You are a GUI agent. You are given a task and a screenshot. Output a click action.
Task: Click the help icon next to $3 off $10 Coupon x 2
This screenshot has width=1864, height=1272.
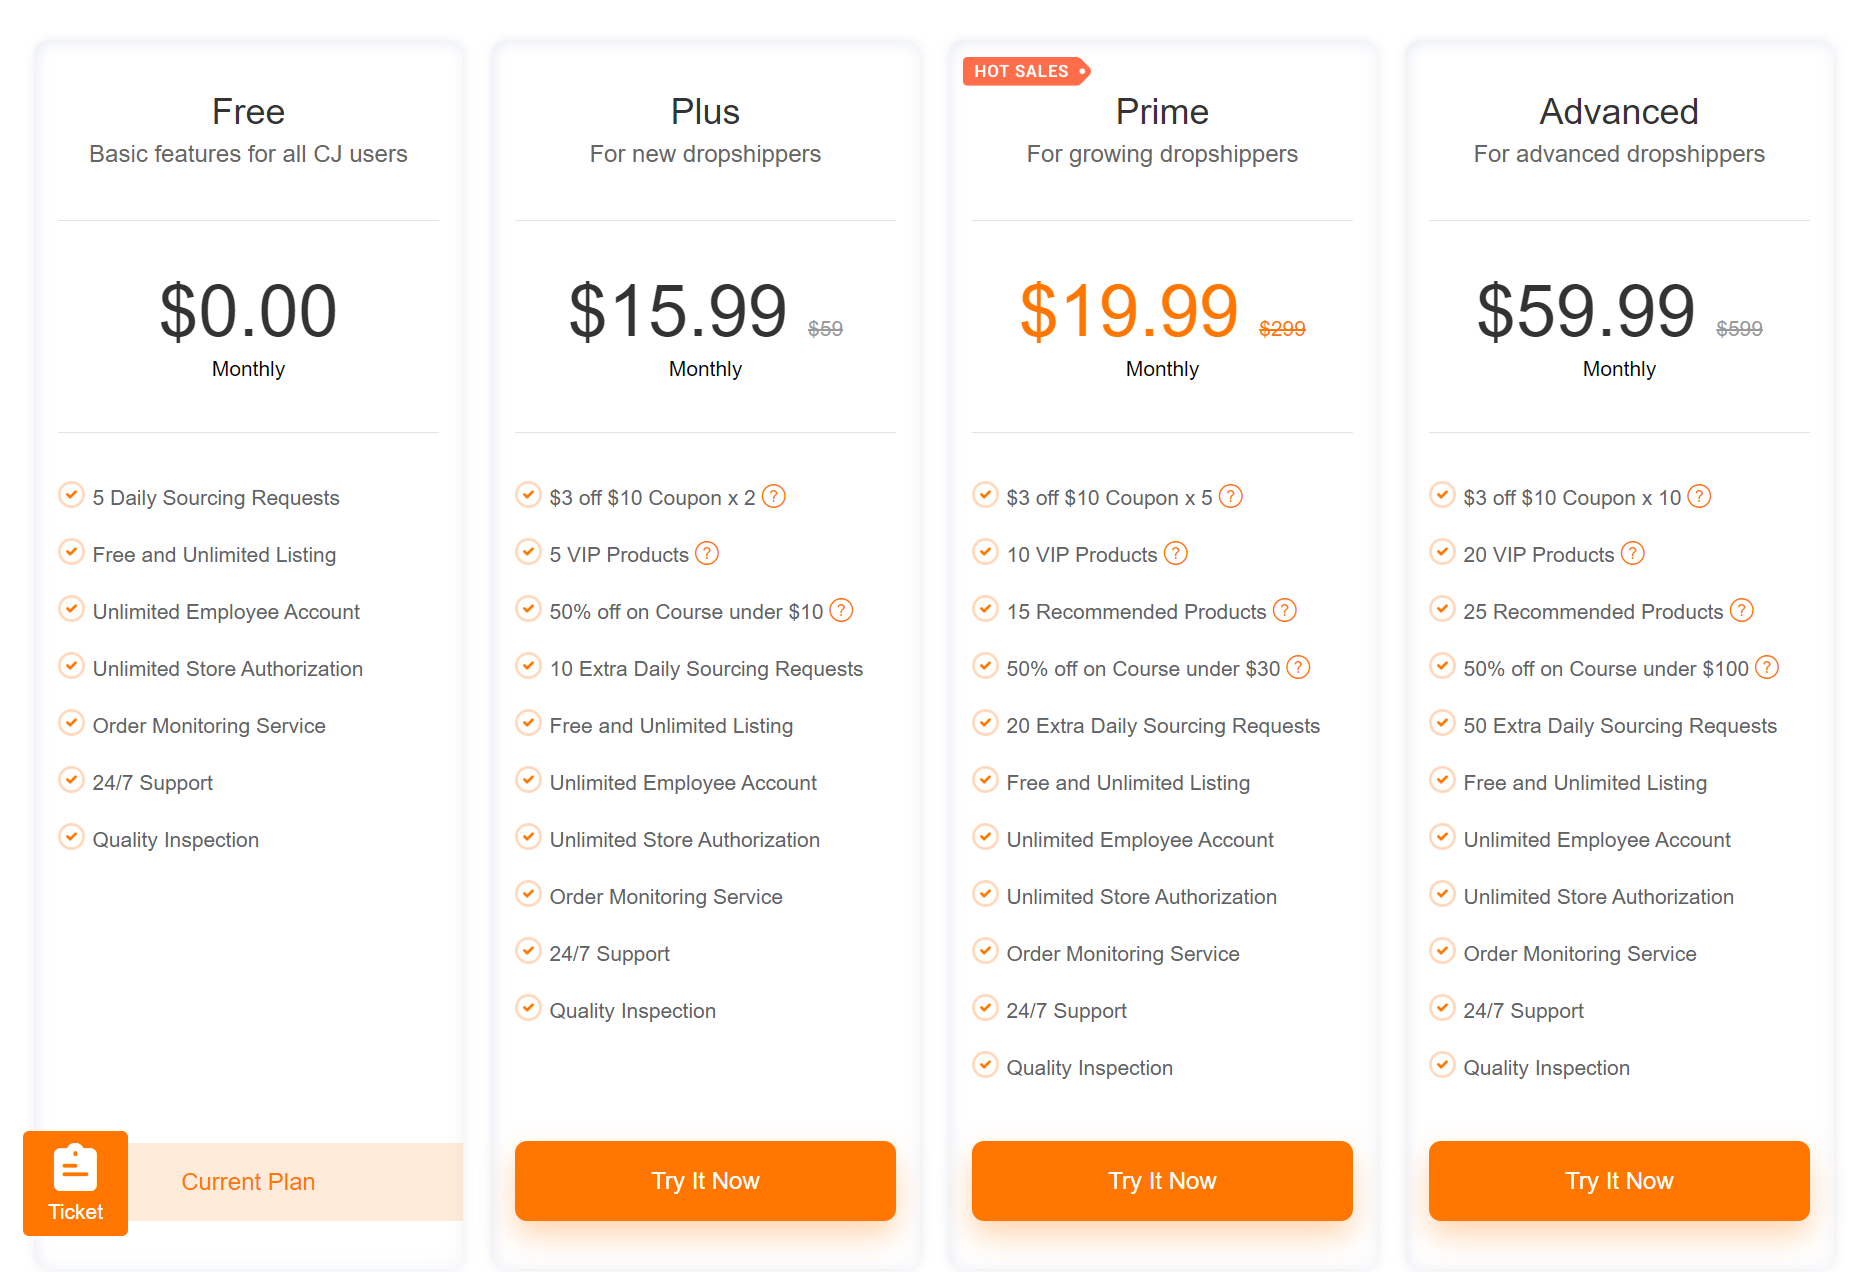(x=774, y=495)
